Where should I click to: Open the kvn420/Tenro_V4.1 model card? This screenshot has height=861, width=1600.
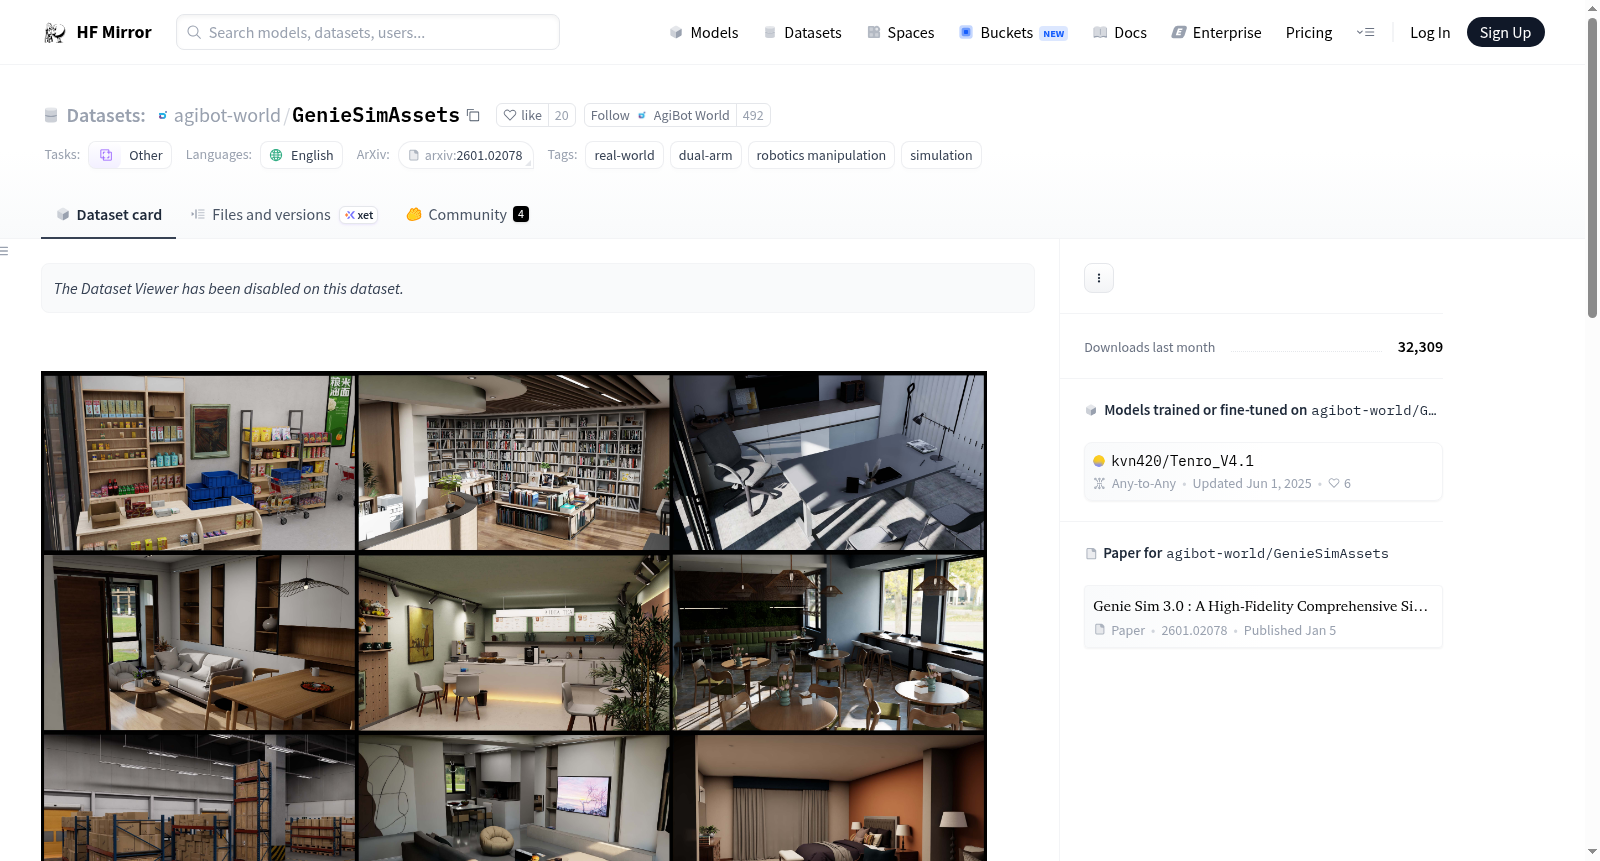[x=1263, y=471]
